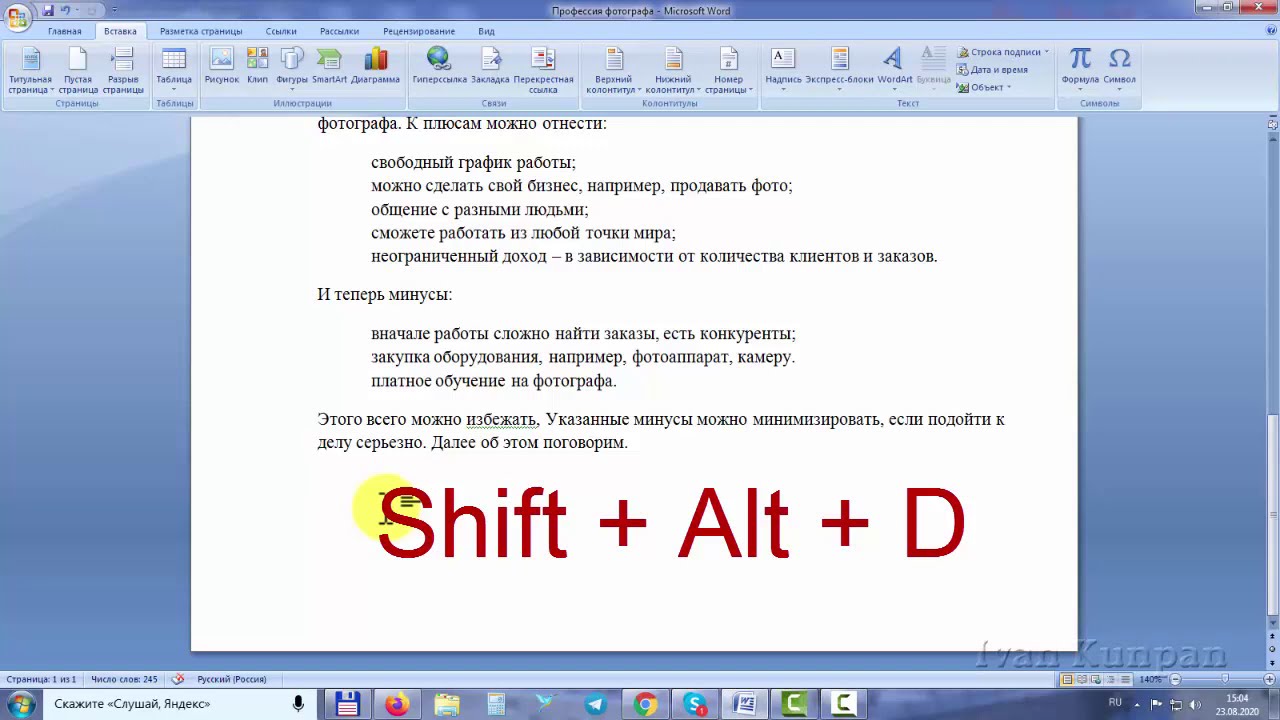
Task: Switch to the Главная ribbon tab
Action: 64,31
